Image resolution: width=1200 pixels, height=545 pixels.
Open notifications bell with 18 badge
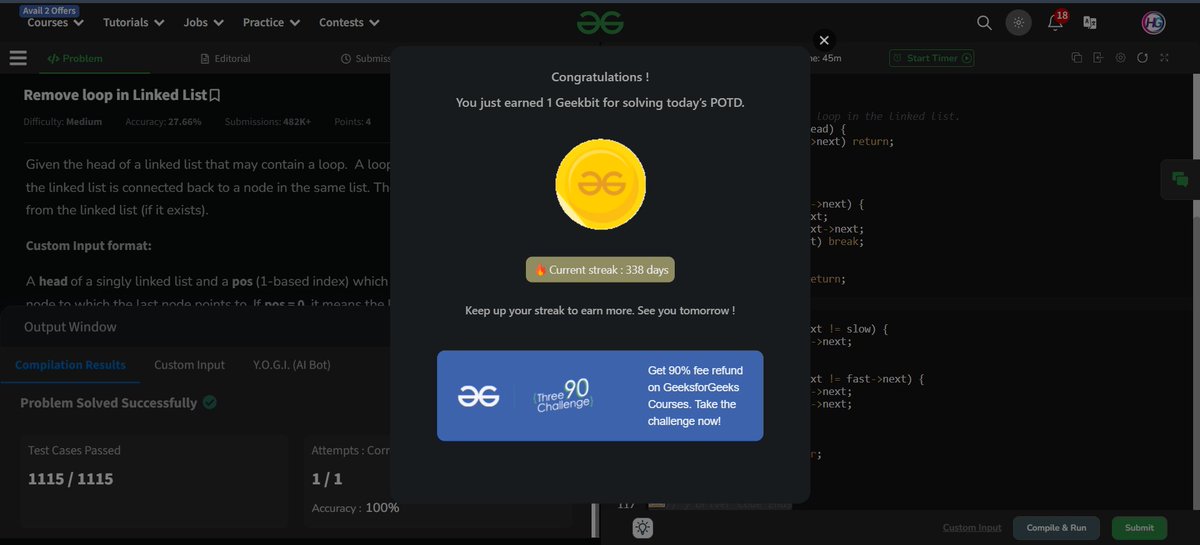(1056, 21)
